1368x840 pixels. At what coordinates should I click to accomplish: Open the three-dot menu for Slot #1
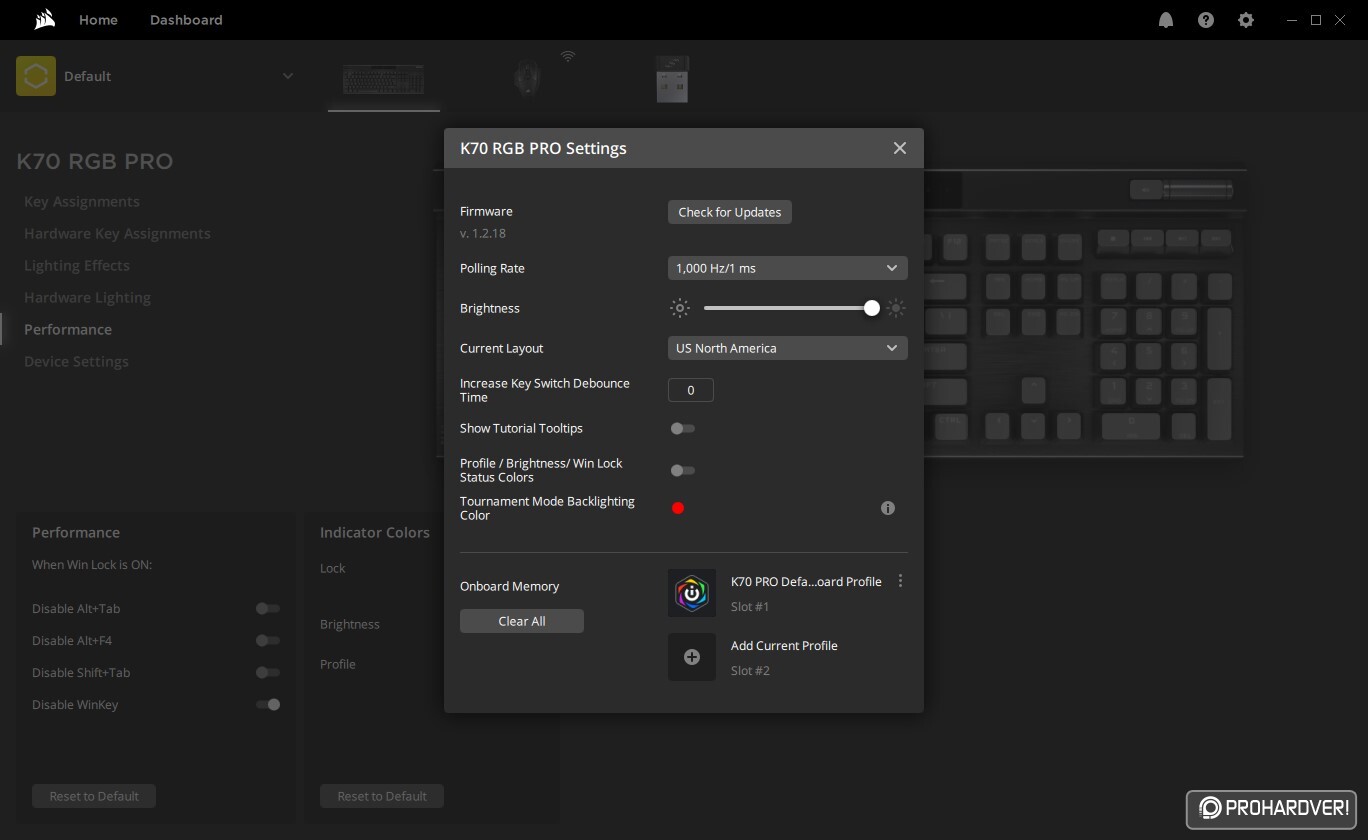click(901, 581)
